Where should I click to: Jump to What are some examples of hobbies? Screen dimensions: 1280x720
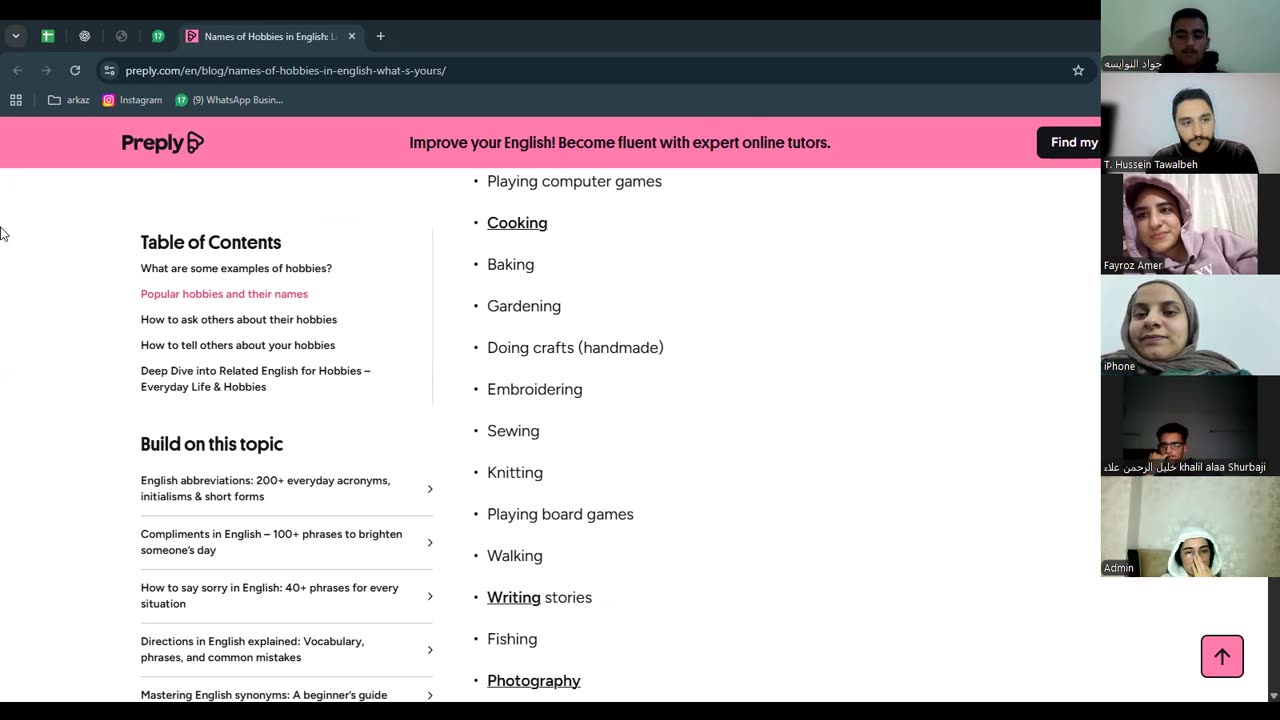[236, 268]
